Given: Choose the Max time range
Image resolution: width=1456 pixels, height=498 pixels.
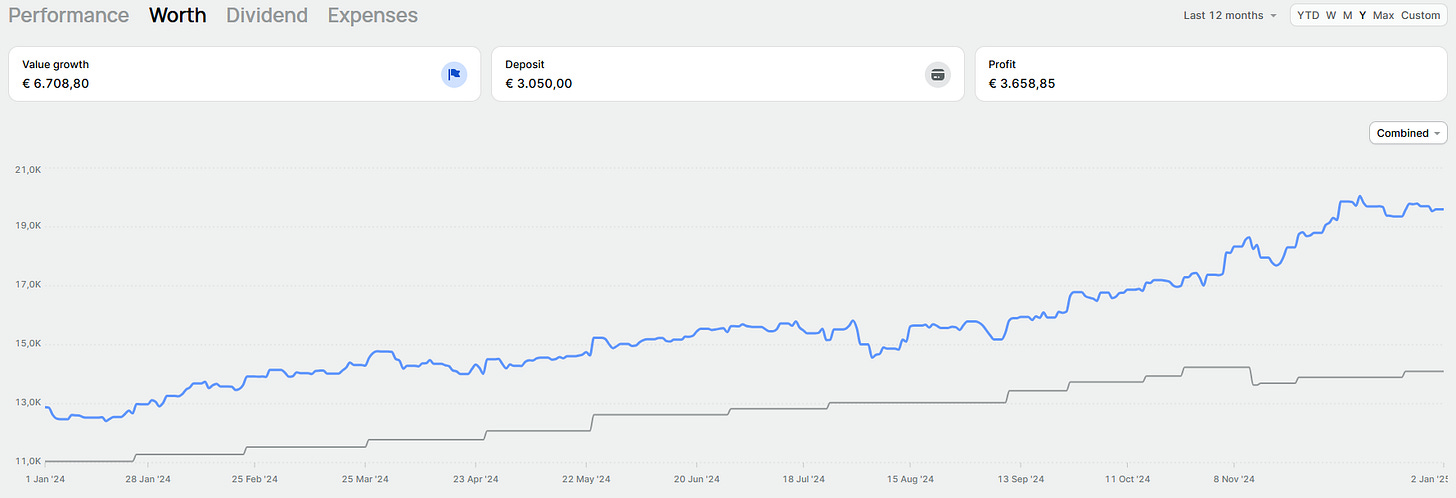Looking at the screenshot, I should point(1384,15).
